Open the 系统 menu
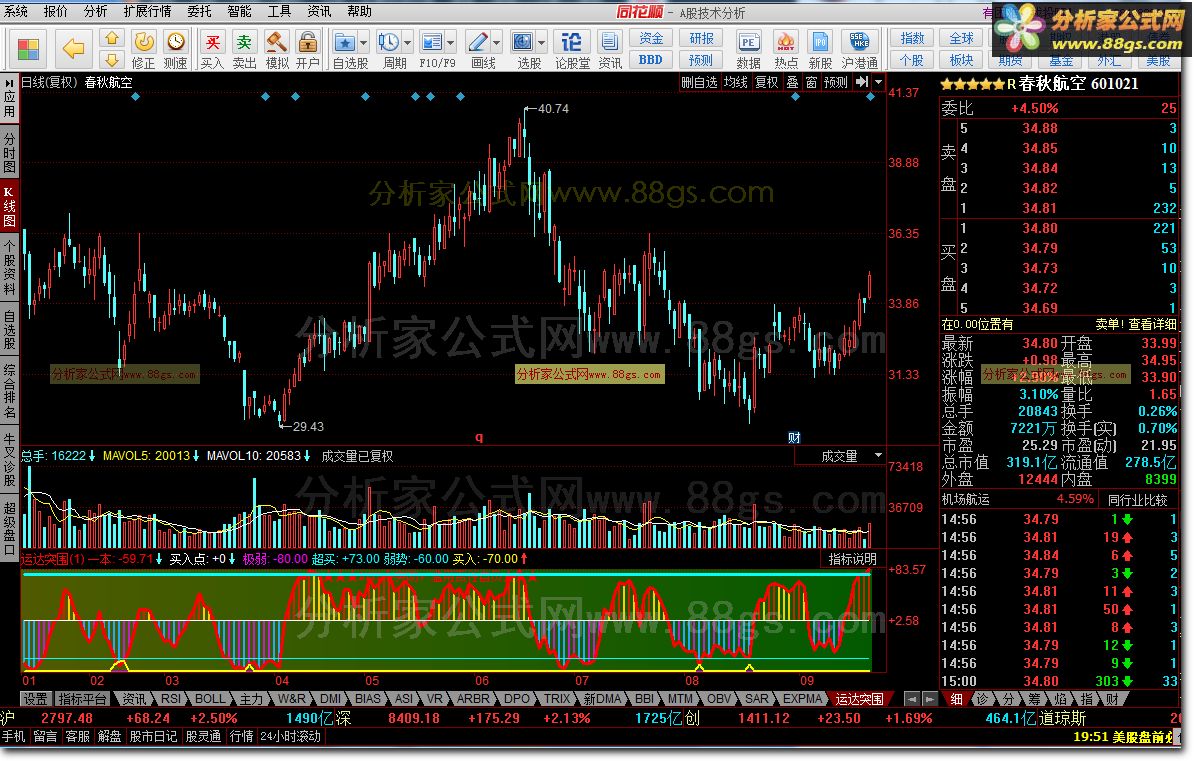This screenshot has width=1194, height=761. tap(16, 11)
